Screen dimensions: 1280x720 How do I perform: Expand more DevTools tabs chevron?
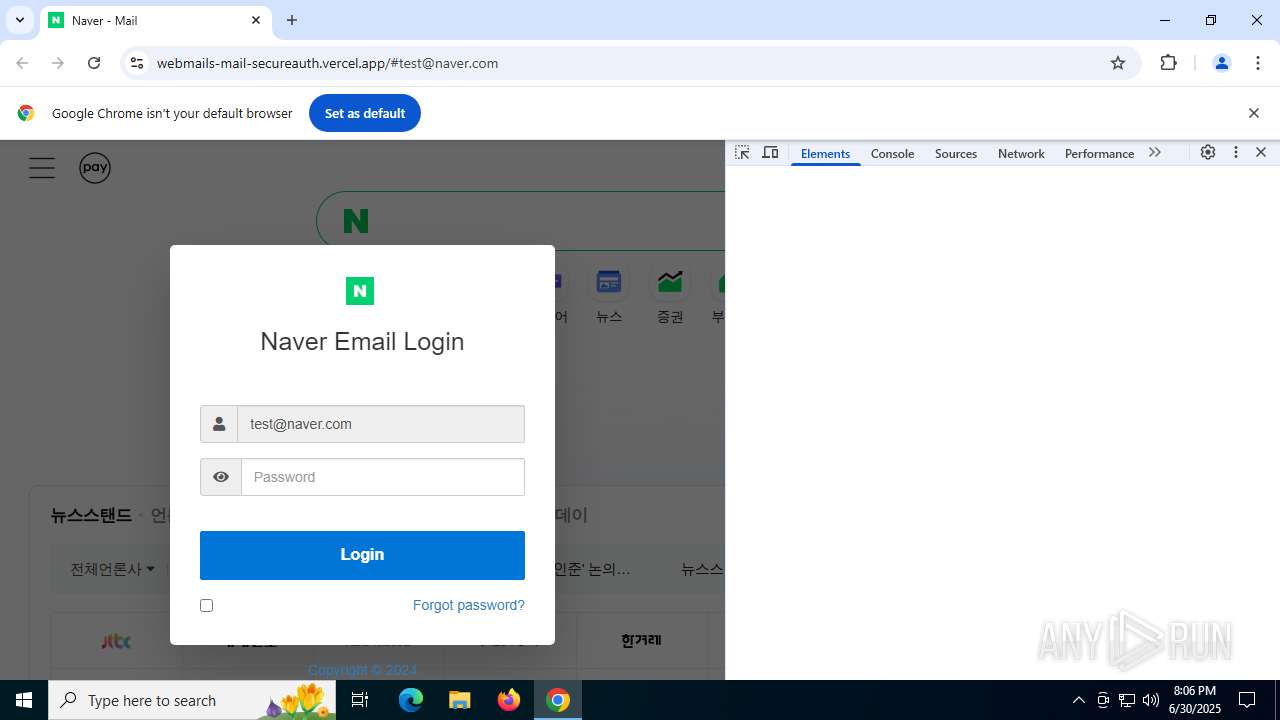1155,153
